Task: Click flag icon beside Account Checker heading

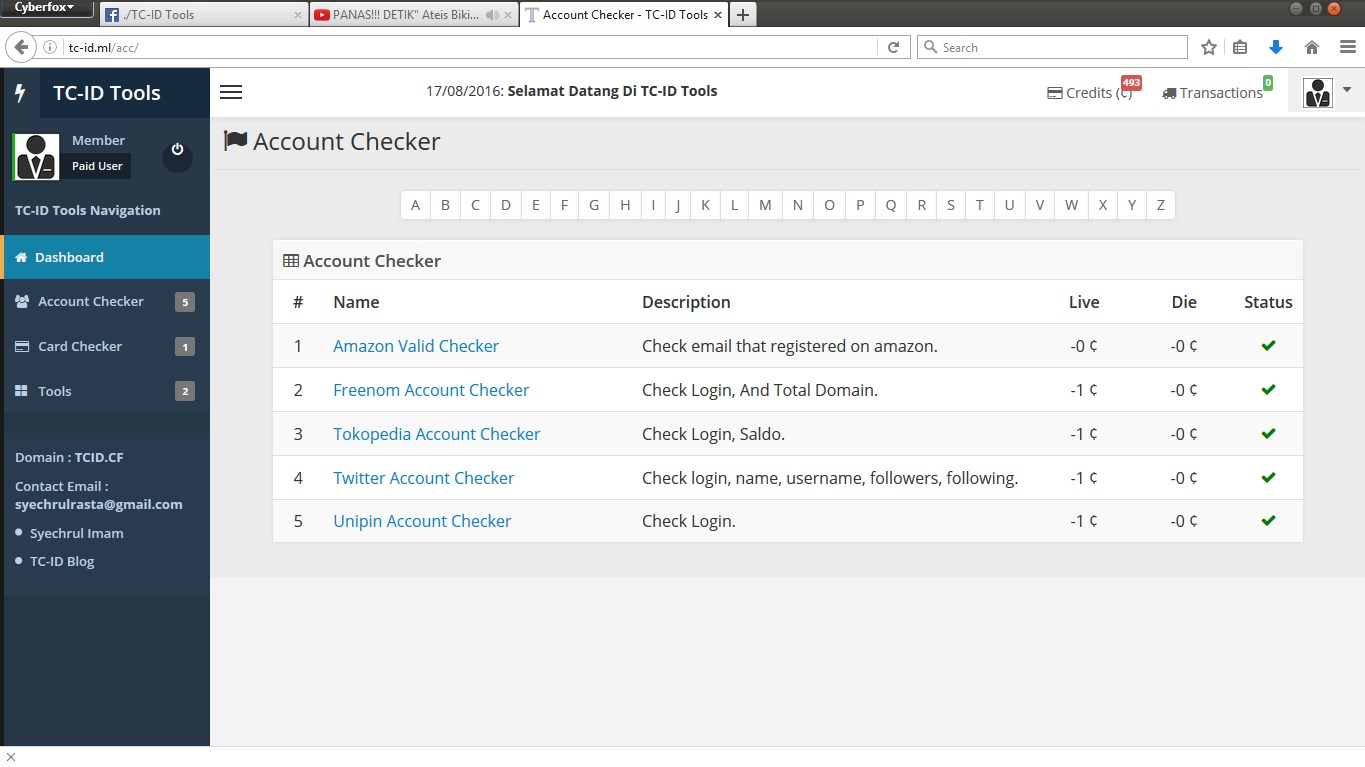Action: pos(236,140)
